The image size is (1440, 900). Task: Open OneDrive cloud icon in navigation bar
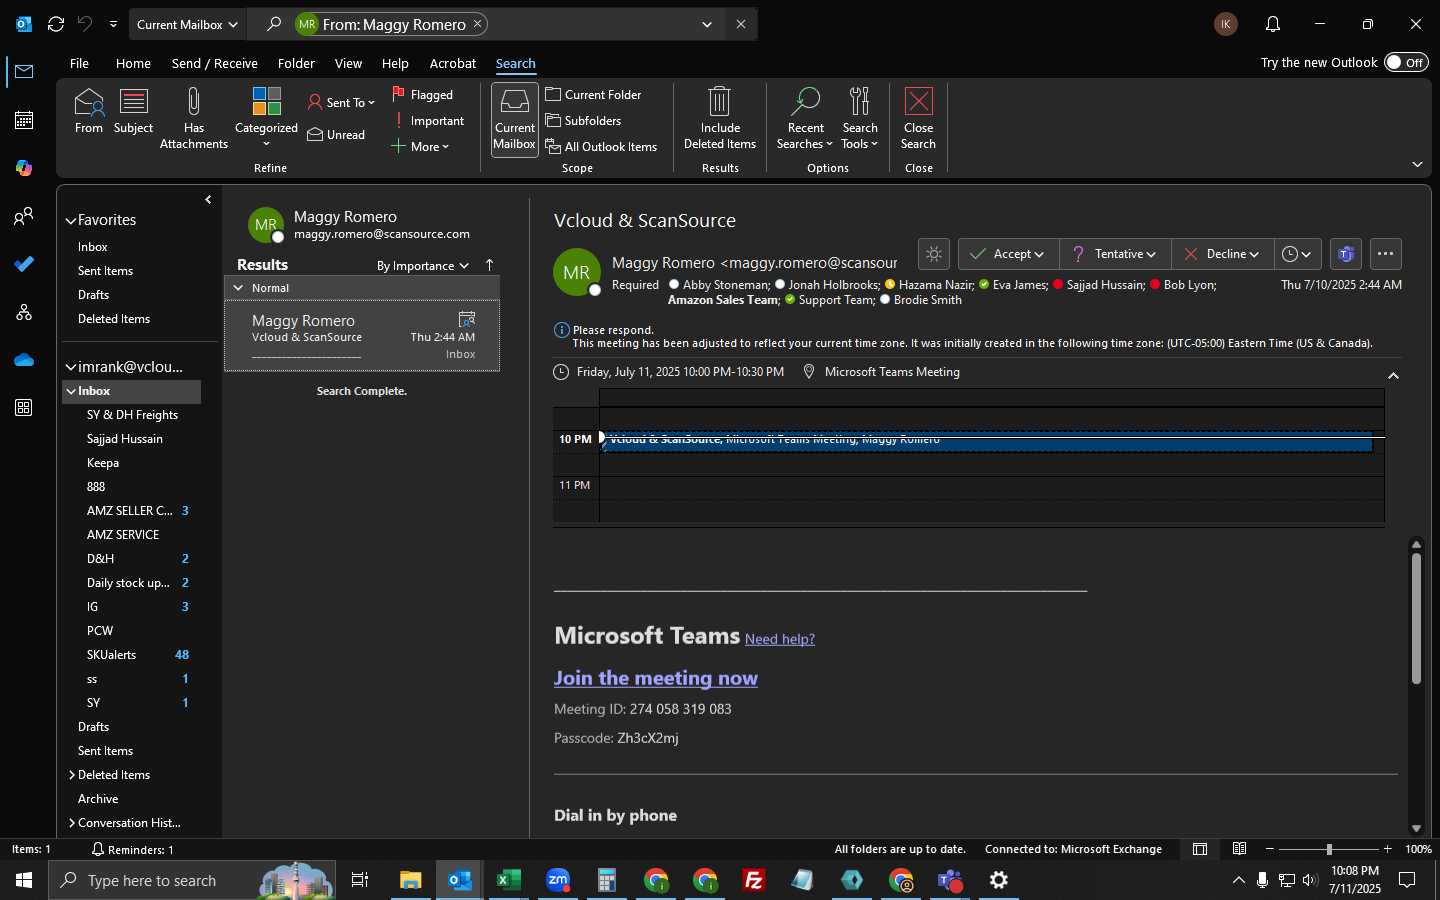point(24,360)
